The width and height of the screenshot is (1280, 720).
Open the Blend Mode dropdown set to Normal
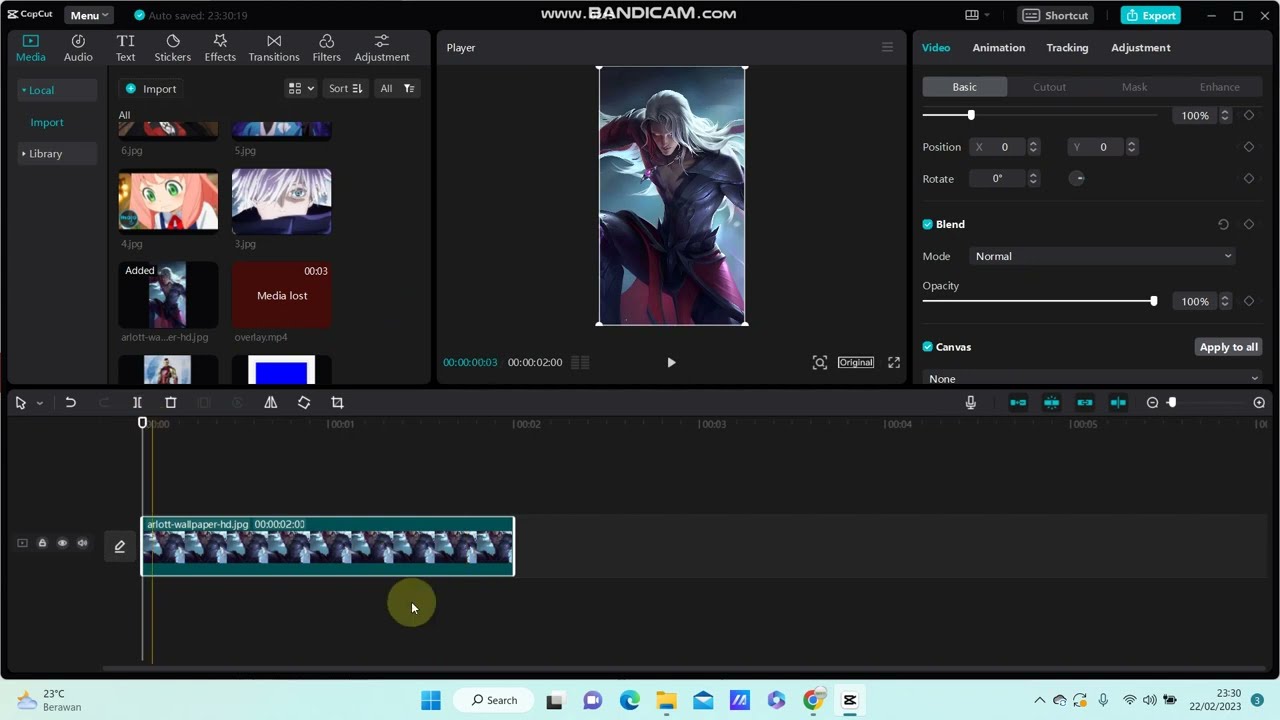[x=1102, y=256]
